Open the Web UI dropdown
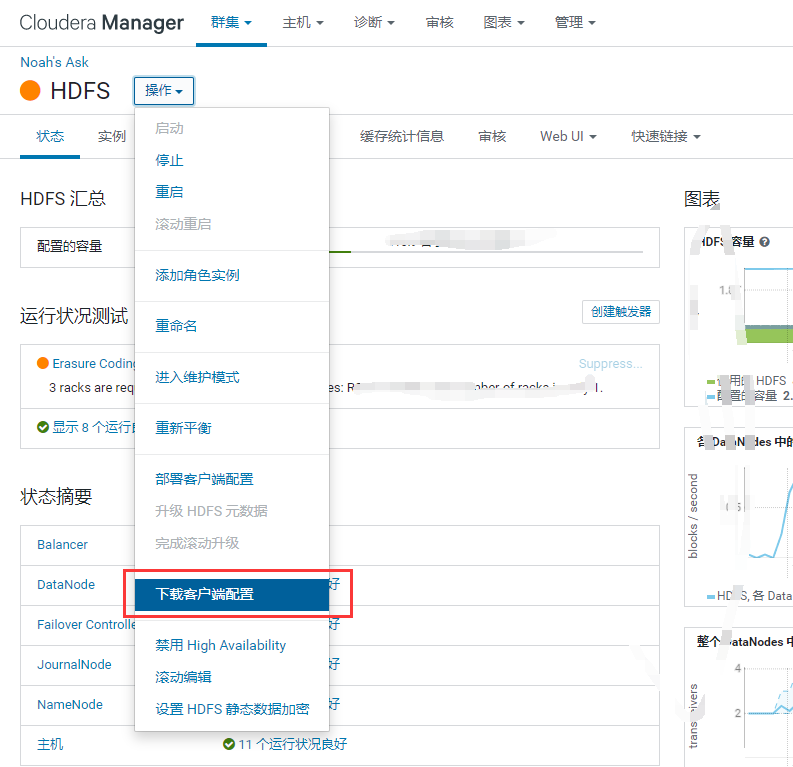Viewport: 793px width, 767px height. coord(568,137)
